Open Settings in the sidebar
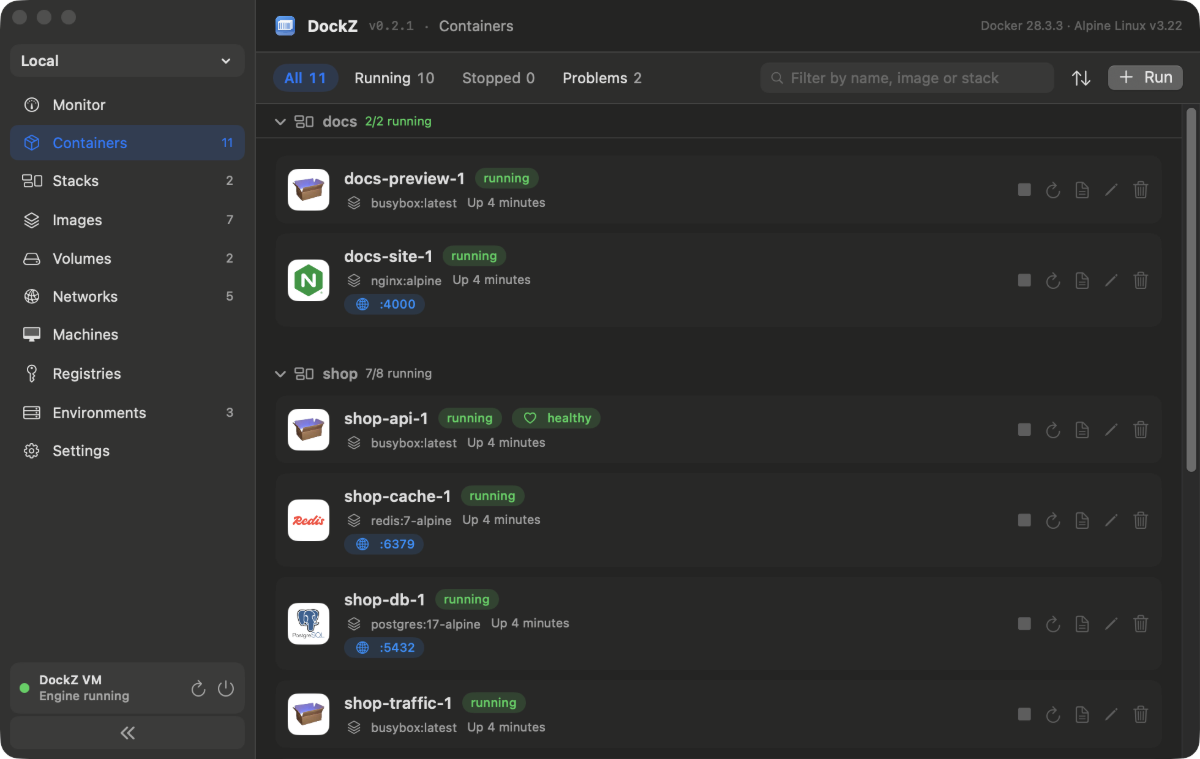 pyautogui.click(x=127, y=451)
